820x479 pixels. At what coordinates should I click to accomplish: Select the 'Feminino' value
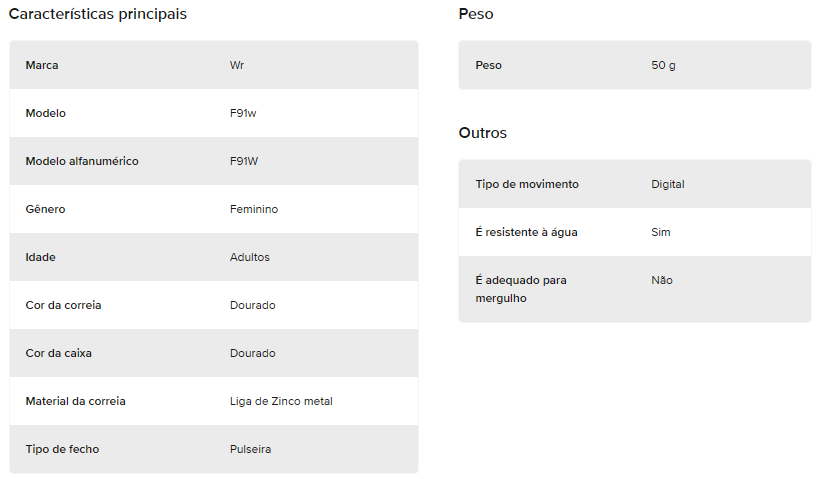click(254, 209)
